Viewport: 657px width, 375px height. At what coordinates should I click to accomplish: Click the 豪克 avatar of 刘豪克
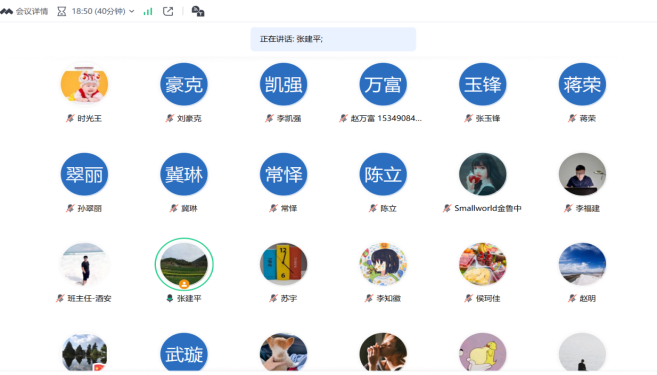184,84
